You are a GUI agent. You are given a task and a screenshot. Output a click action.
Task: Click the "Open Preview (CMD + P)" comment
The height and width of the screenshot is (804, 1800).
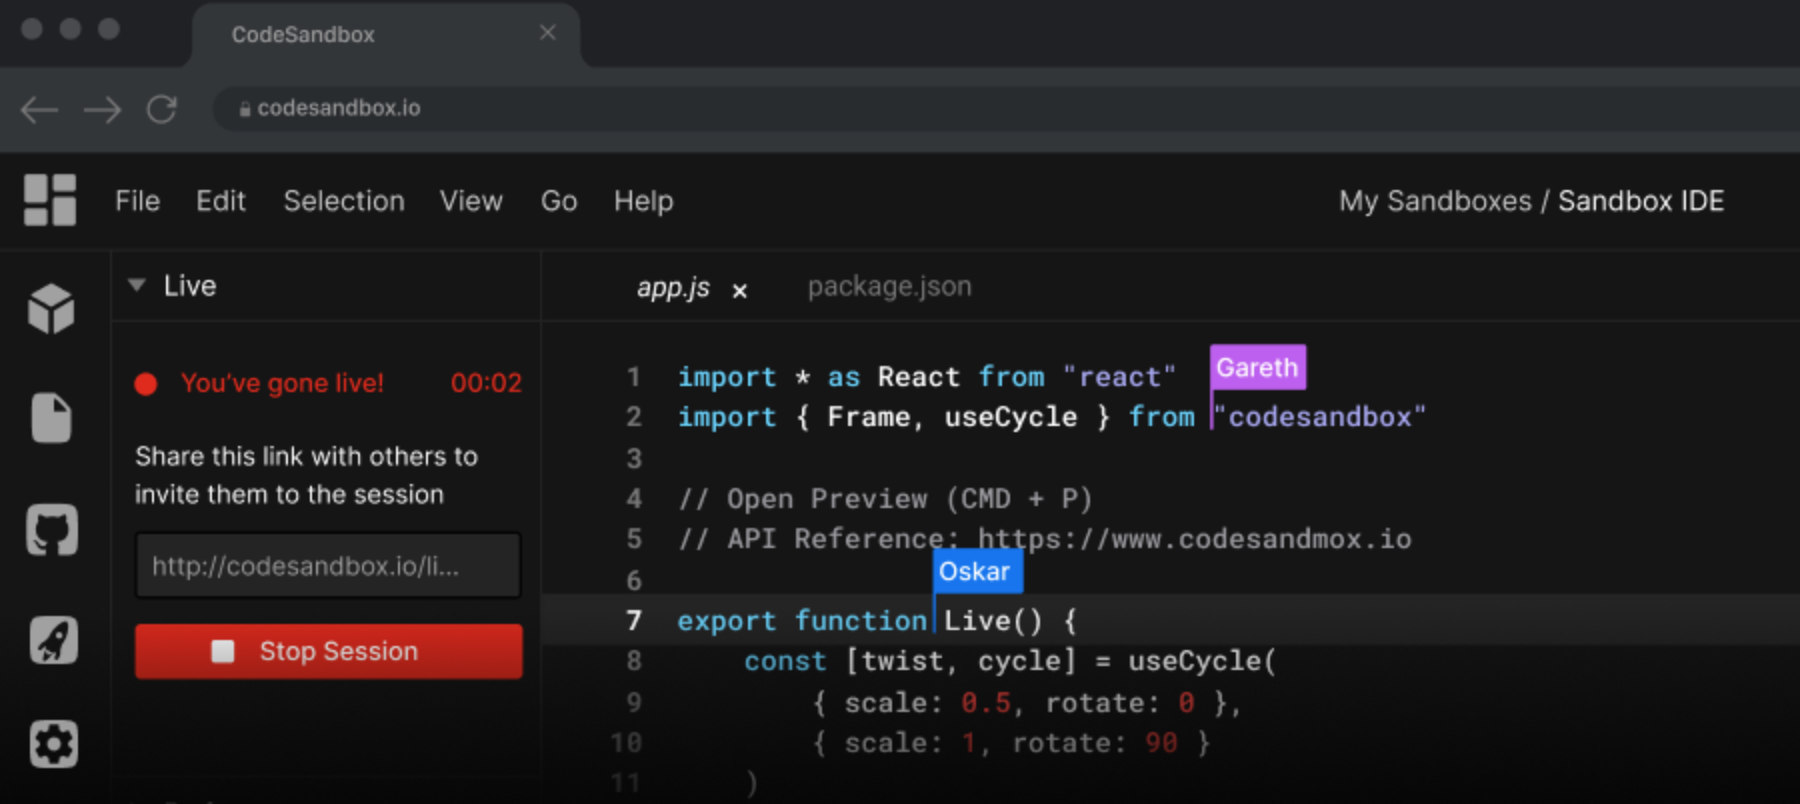[x=885, y=499]
